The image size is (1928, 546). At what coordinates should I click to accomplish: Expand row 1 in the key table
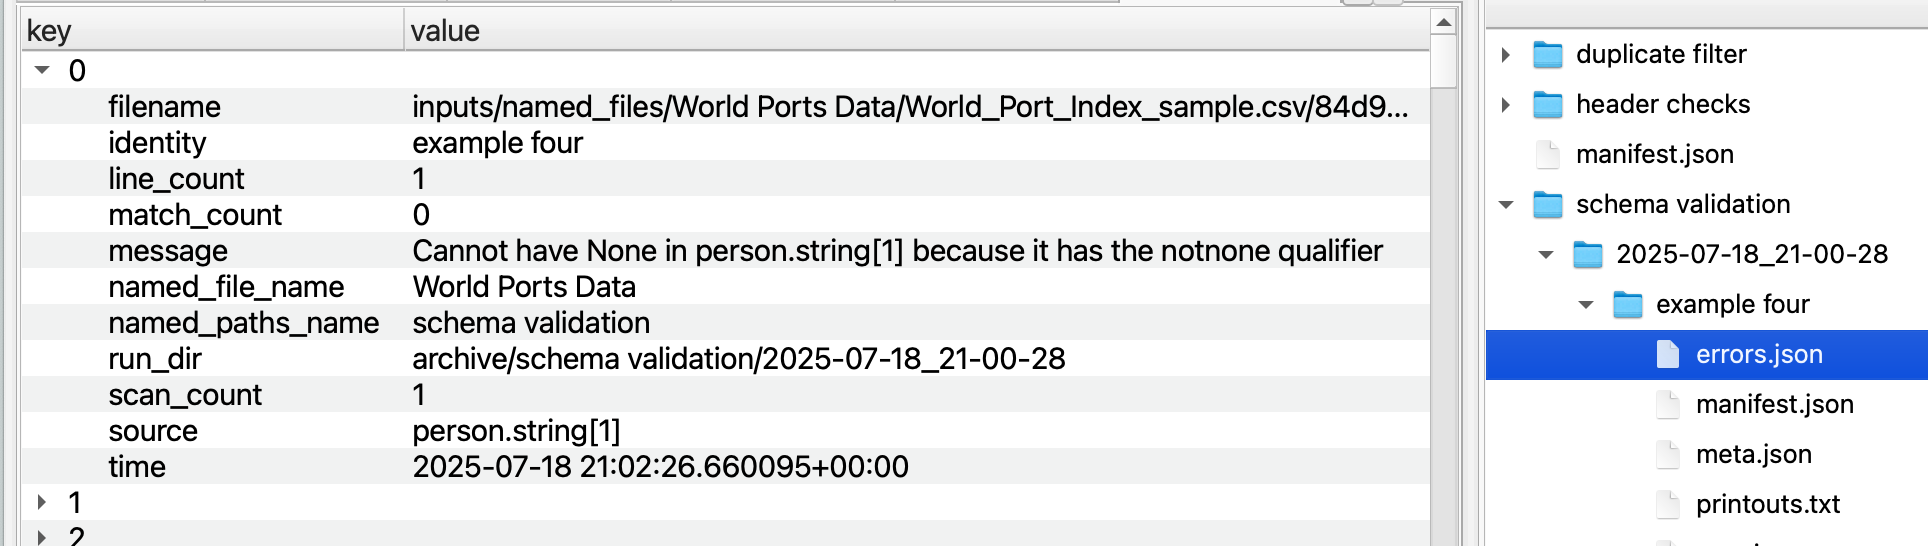(41, 502)
